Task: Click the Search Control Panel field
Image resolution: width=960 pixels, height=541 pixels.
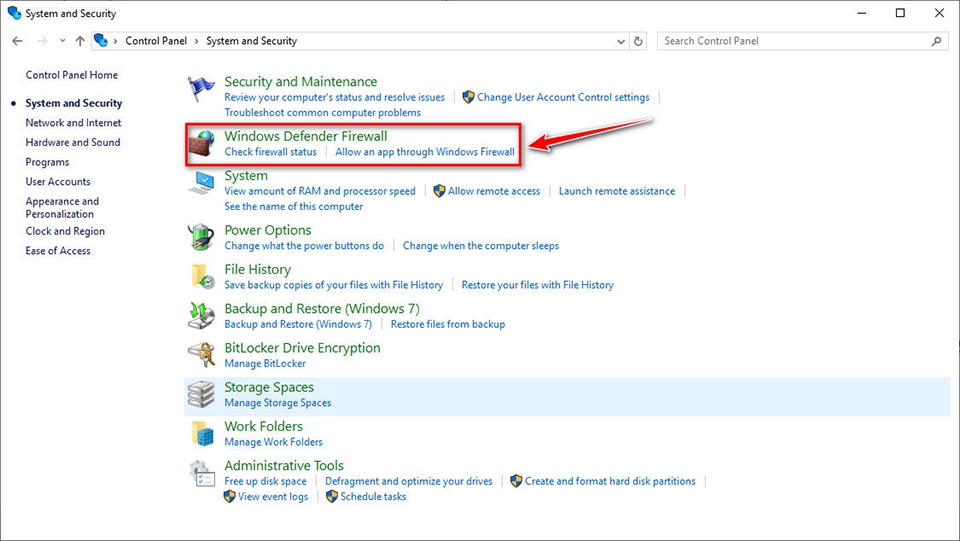Action: click(803, 41)
